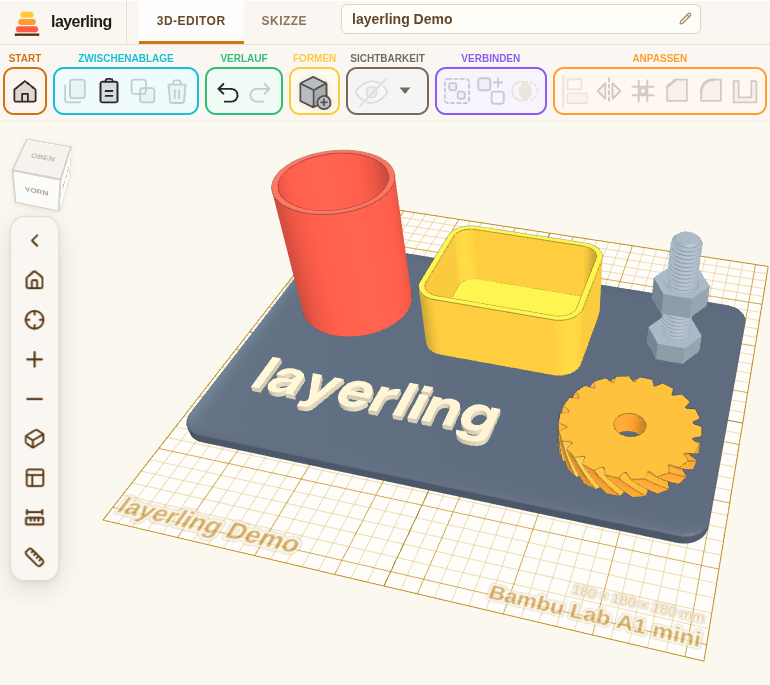Click VORN face of view cube
The height and width of the screenshot is (685, 770).
37,191
